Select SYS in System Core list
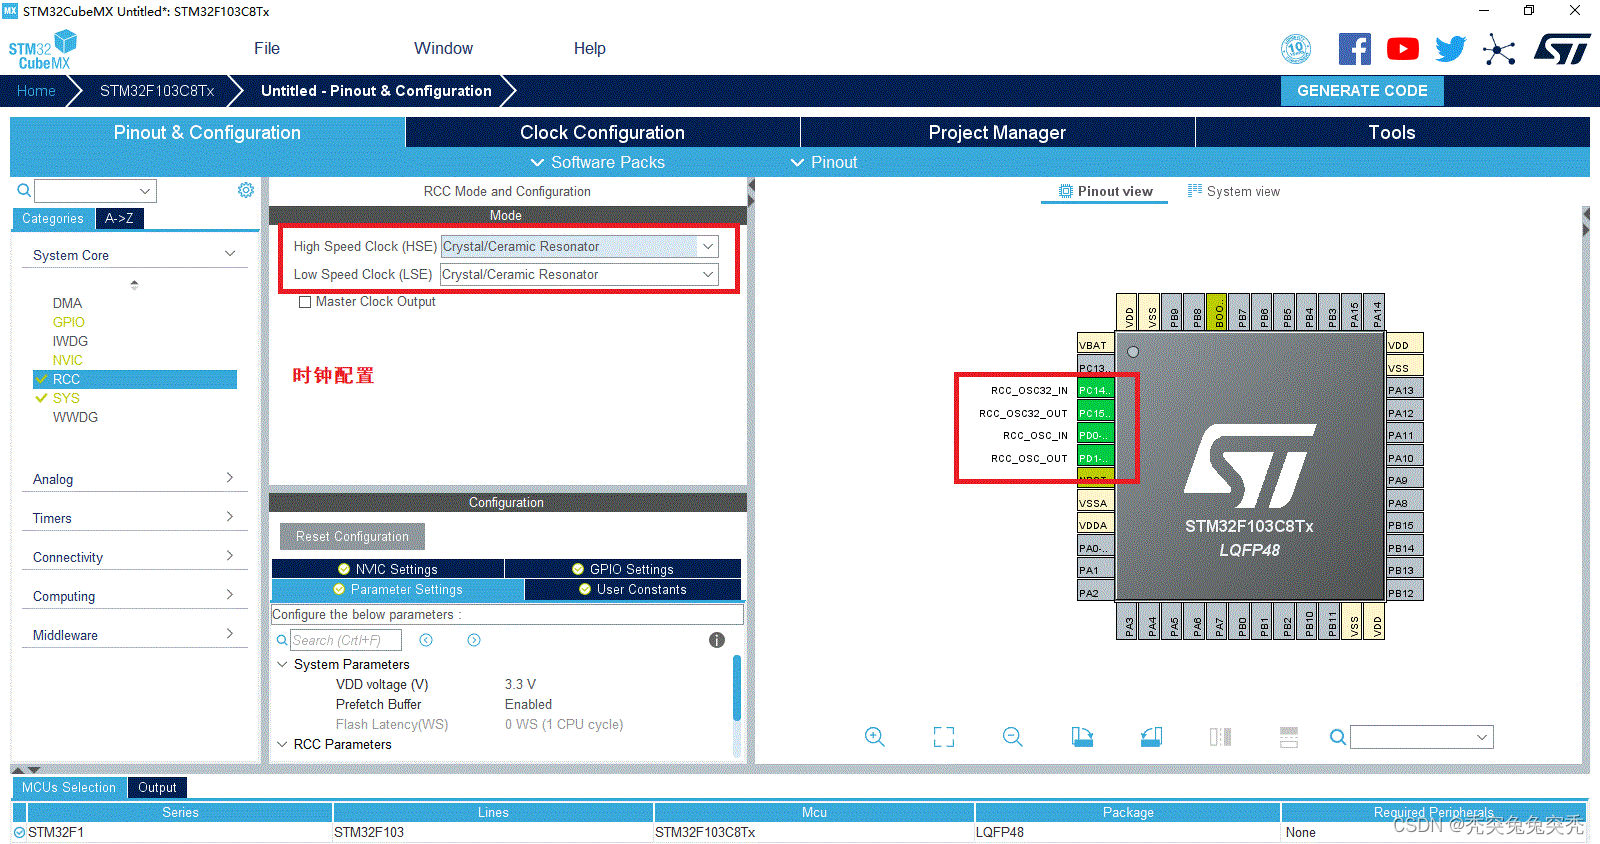 pos(66,398)
